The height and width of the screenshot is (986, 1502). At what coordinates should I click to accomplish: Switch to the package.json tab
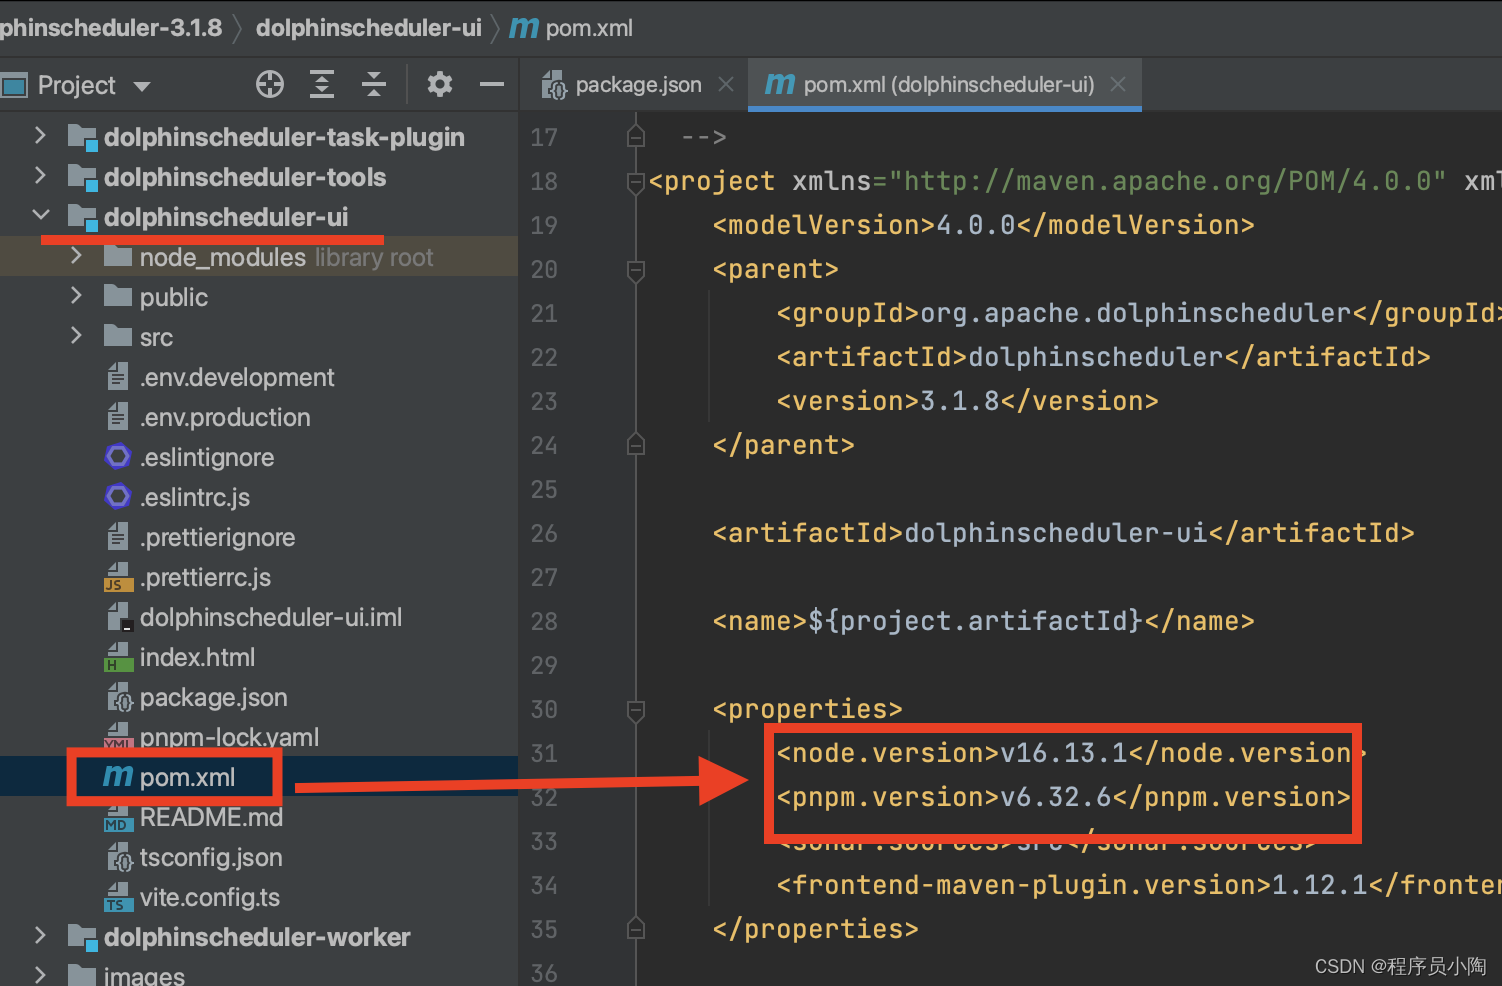click(638, 85)
